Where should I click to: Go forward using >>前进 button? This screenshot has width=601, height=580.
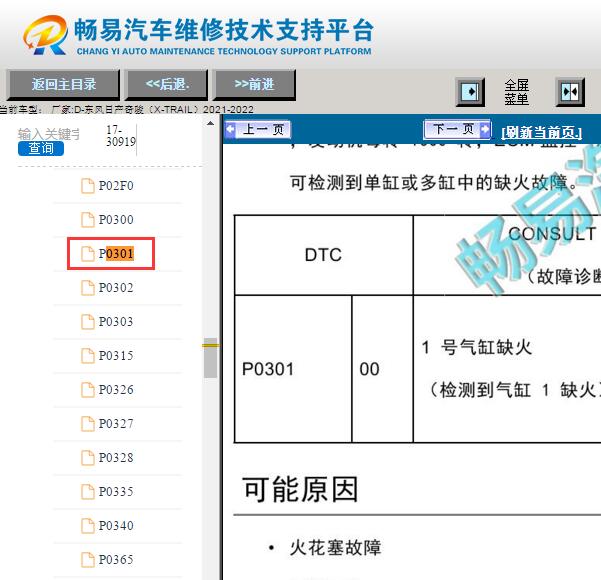[x=254, y=84]
